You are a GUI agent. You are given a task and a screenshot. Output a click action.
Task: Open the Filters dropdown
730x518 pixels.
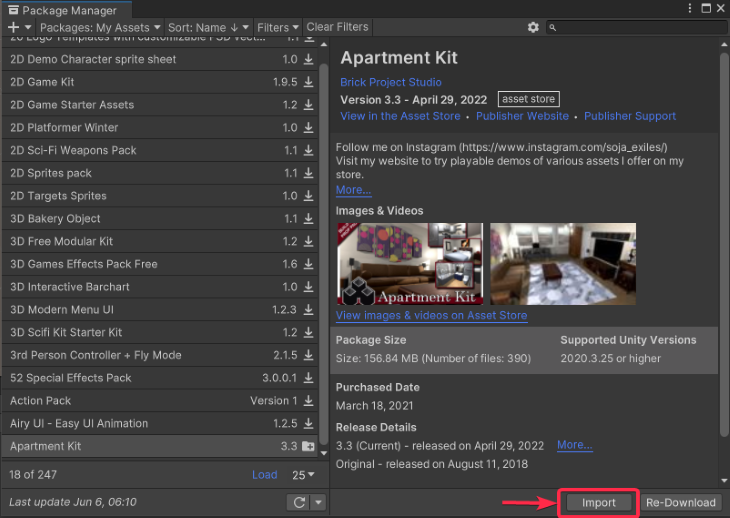point(277,27)
